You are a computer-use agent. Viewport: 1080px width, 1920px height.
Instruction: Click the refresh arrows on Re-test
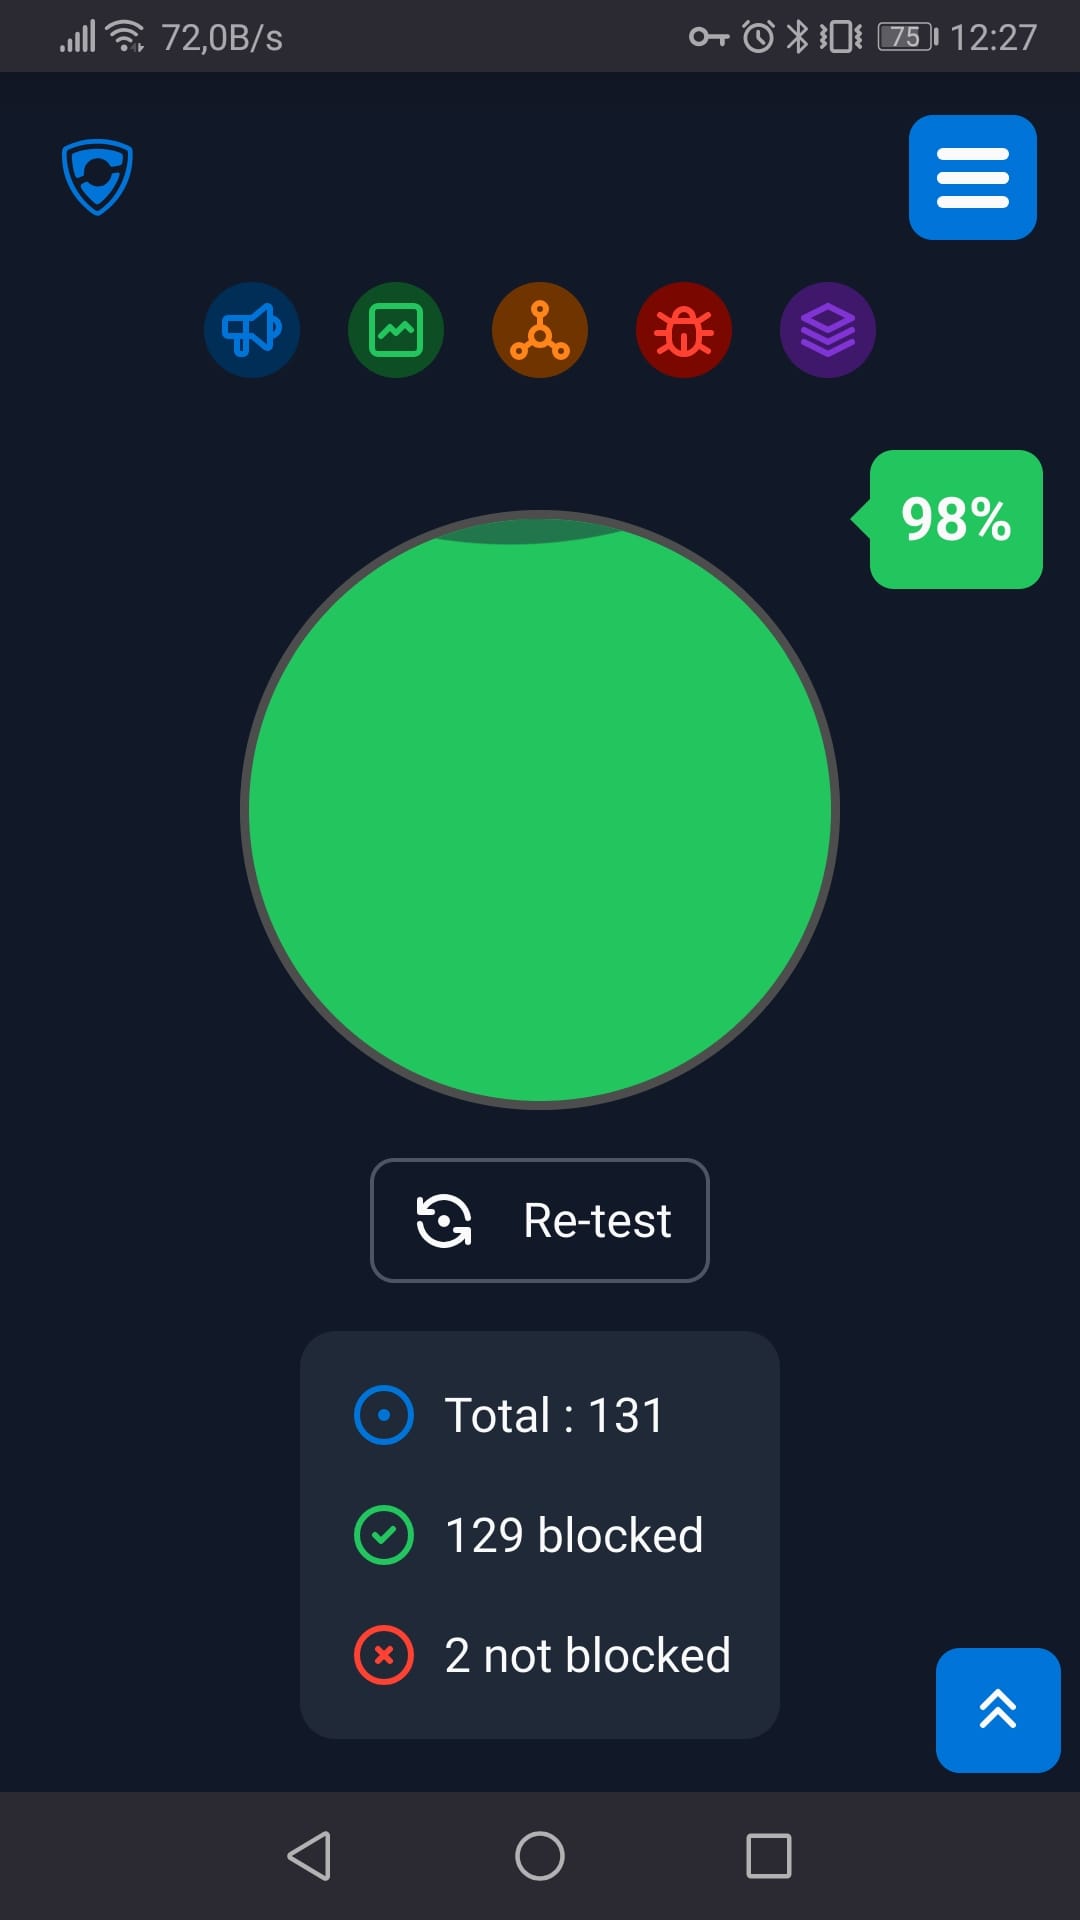443,1221
